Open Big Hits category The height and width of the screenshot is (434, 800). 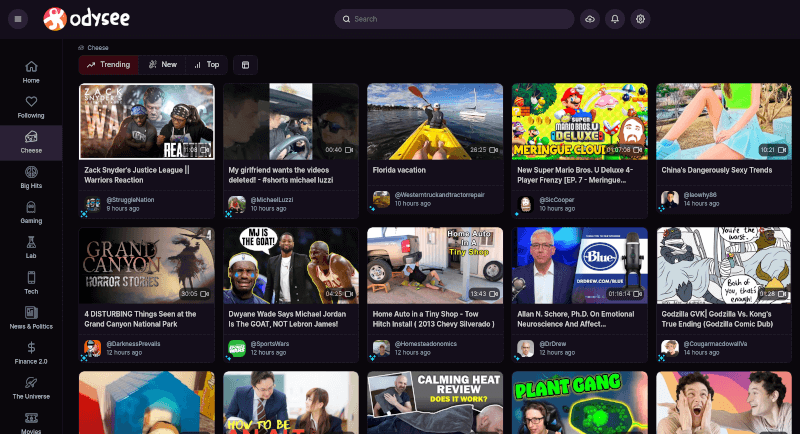[31, 177]
